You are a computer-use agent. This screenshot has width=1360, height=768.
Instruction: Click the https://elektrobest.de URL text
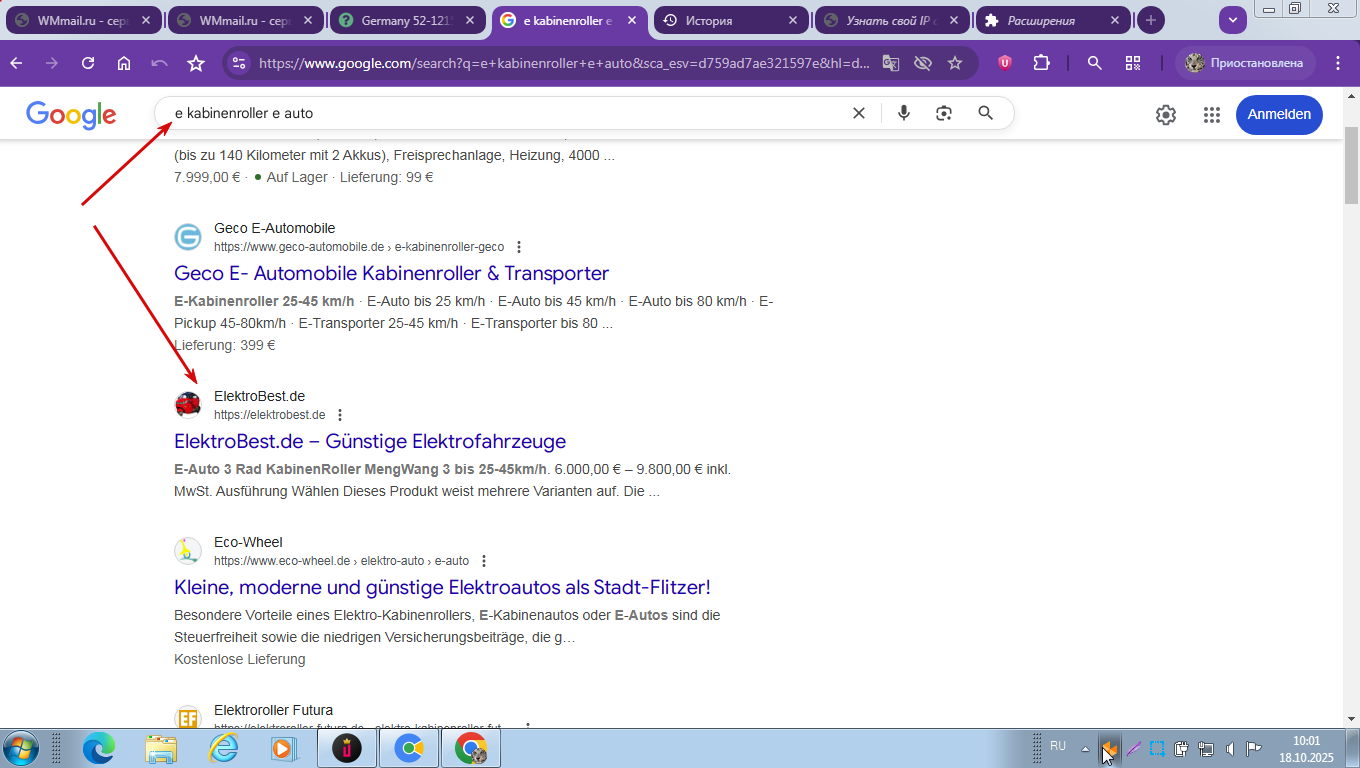(270, 415)
